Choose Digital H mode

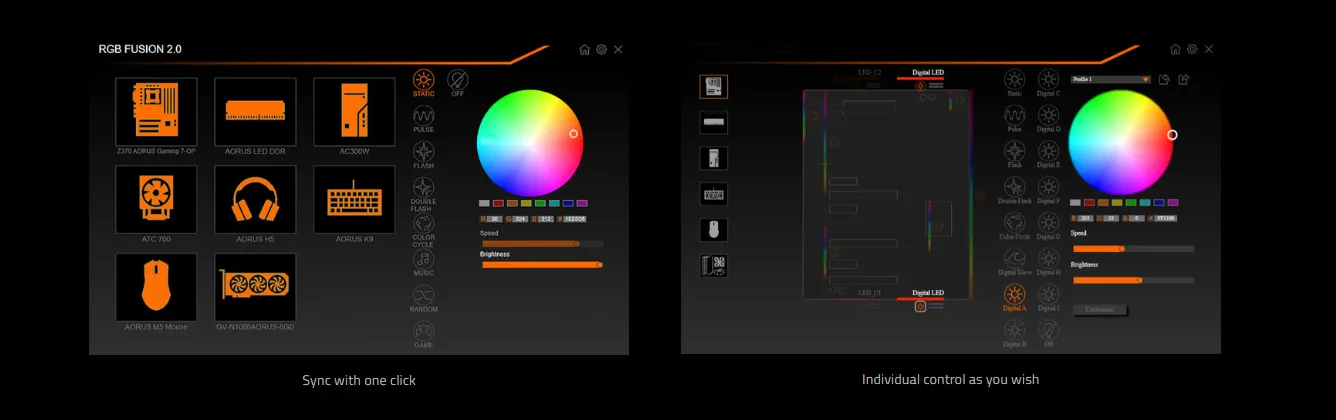[x=1048, y=259]
